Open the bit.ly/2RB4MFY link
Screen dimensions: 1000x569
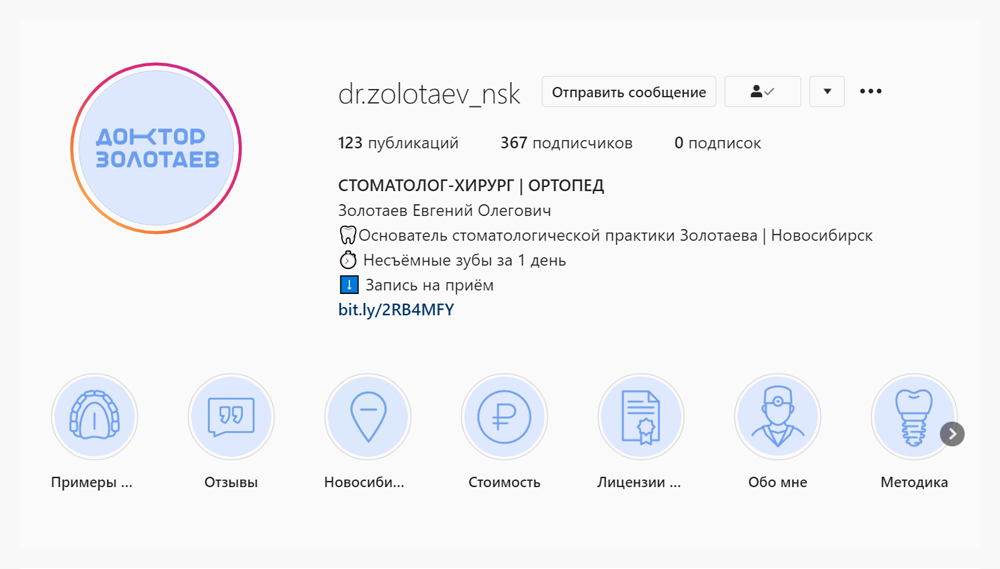tap(396, 310)
